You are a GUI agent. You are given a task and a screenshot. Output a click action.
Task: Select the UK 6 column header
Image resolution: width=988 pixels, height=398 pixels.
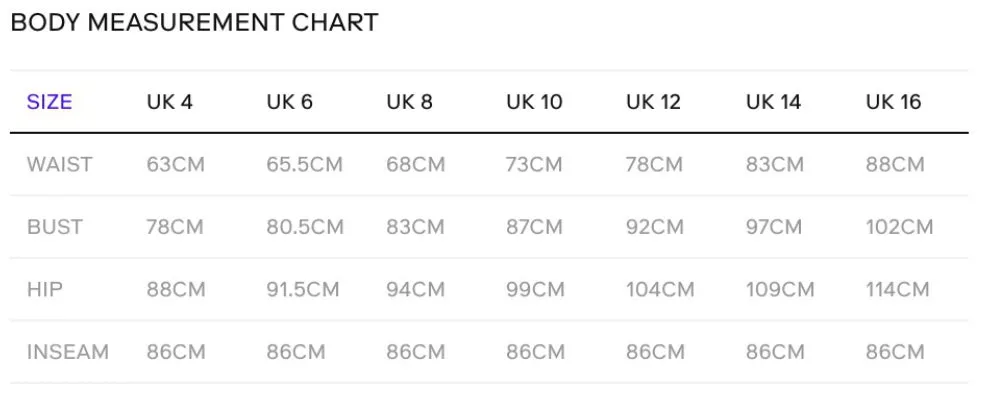coord(289,101)
